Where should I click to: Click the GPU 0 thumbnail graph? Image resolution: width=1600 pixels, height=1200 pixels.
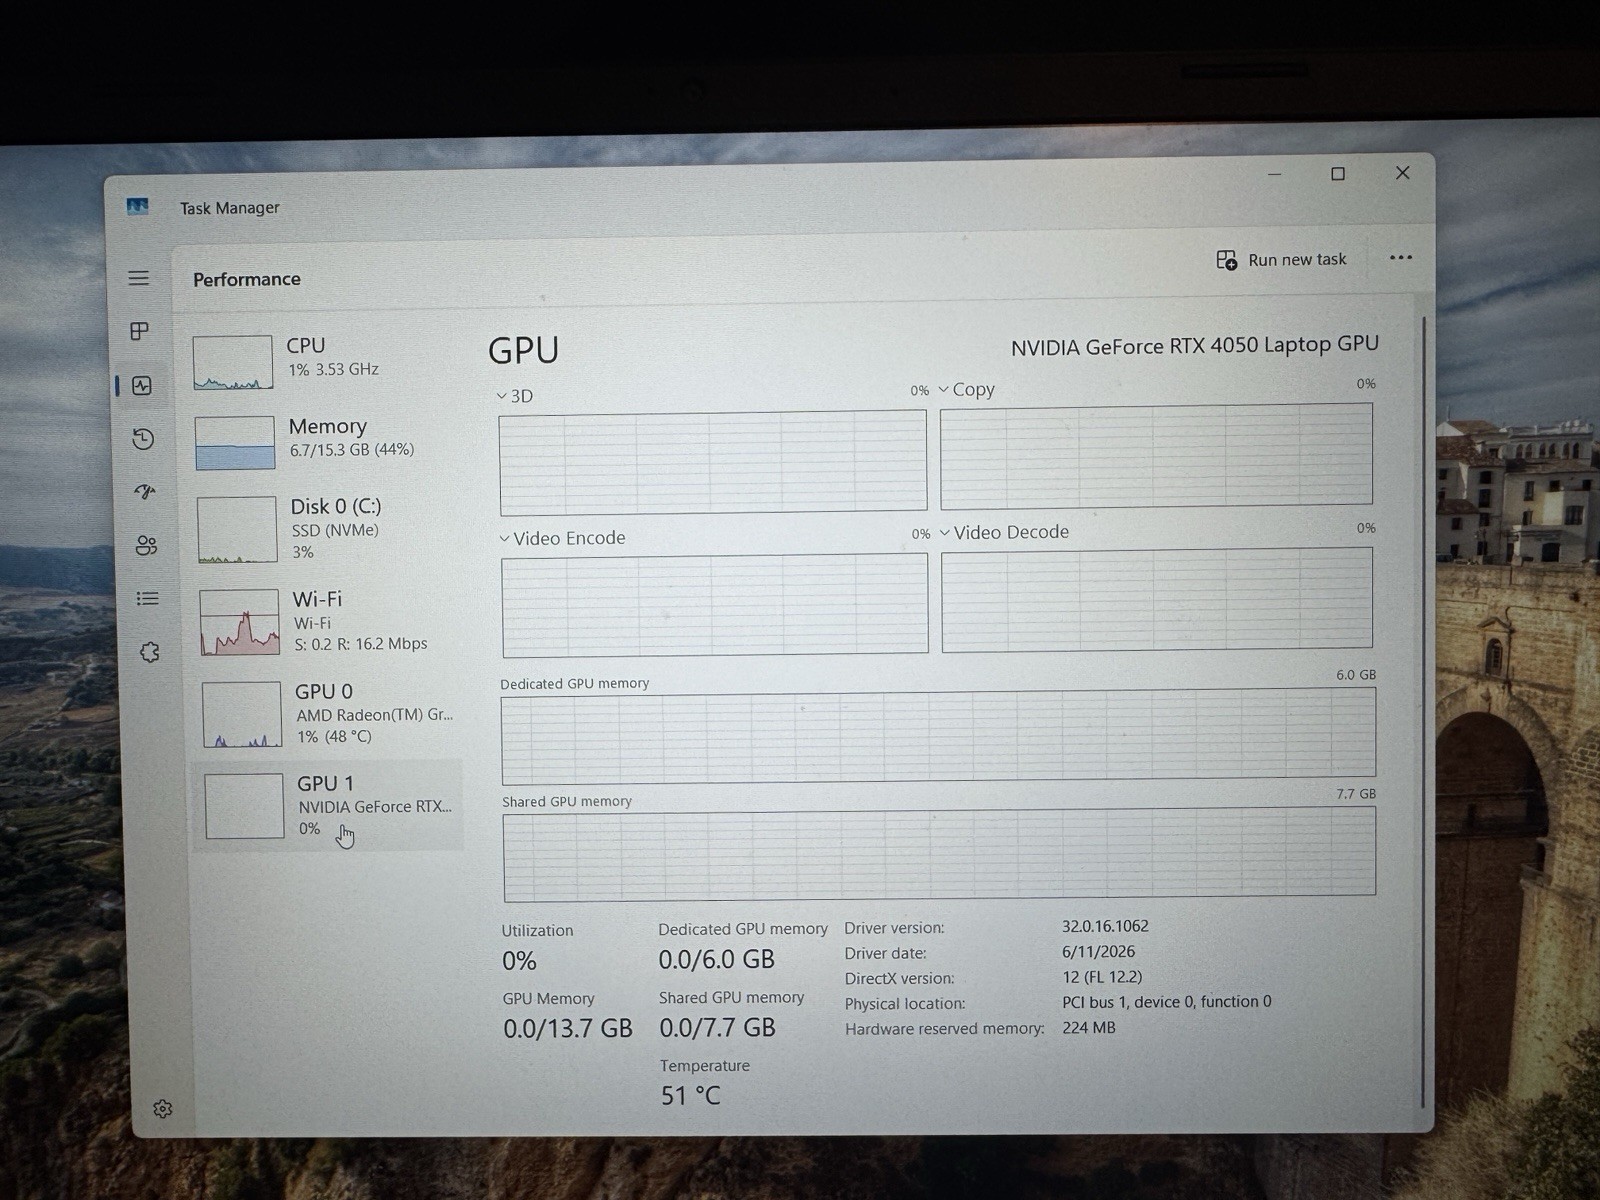pos(242,714)
